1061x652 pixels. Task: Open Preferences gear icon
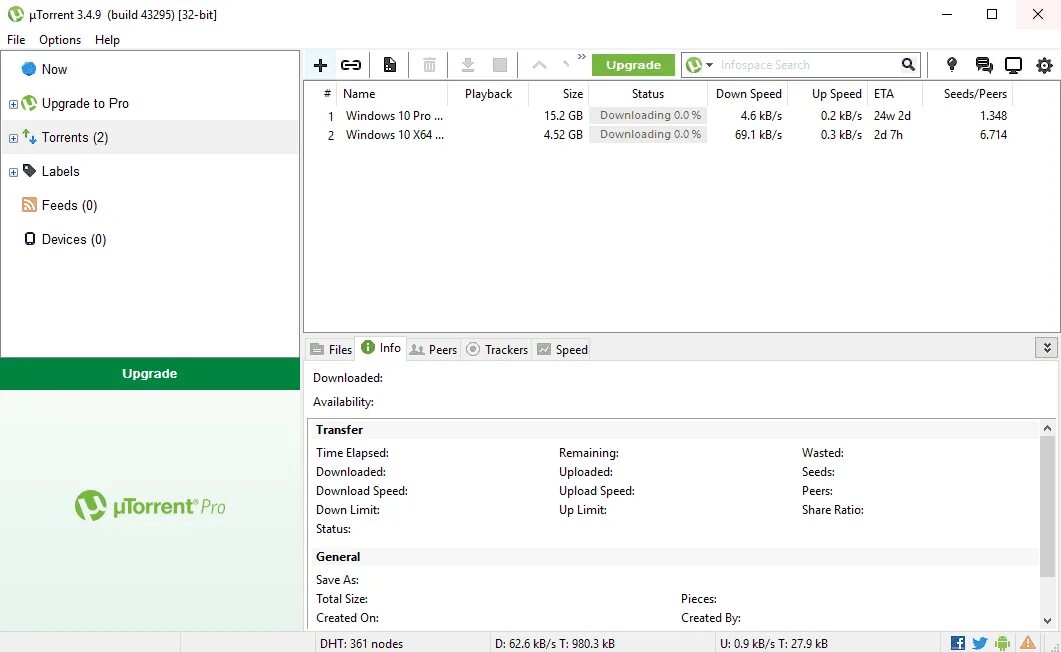(1044, 65)
